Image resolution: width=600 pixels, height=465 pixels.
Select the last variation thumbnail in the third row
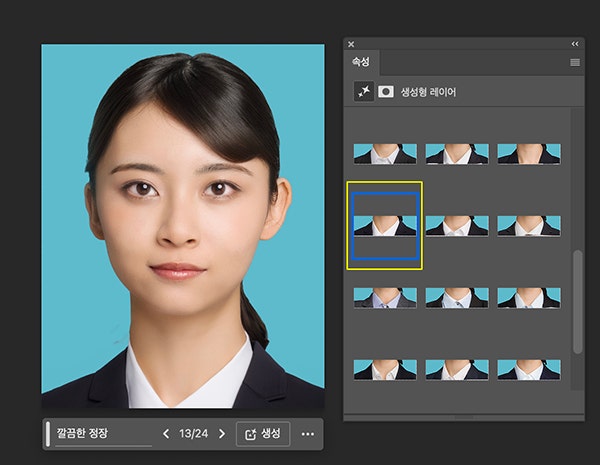coord(529,298)
